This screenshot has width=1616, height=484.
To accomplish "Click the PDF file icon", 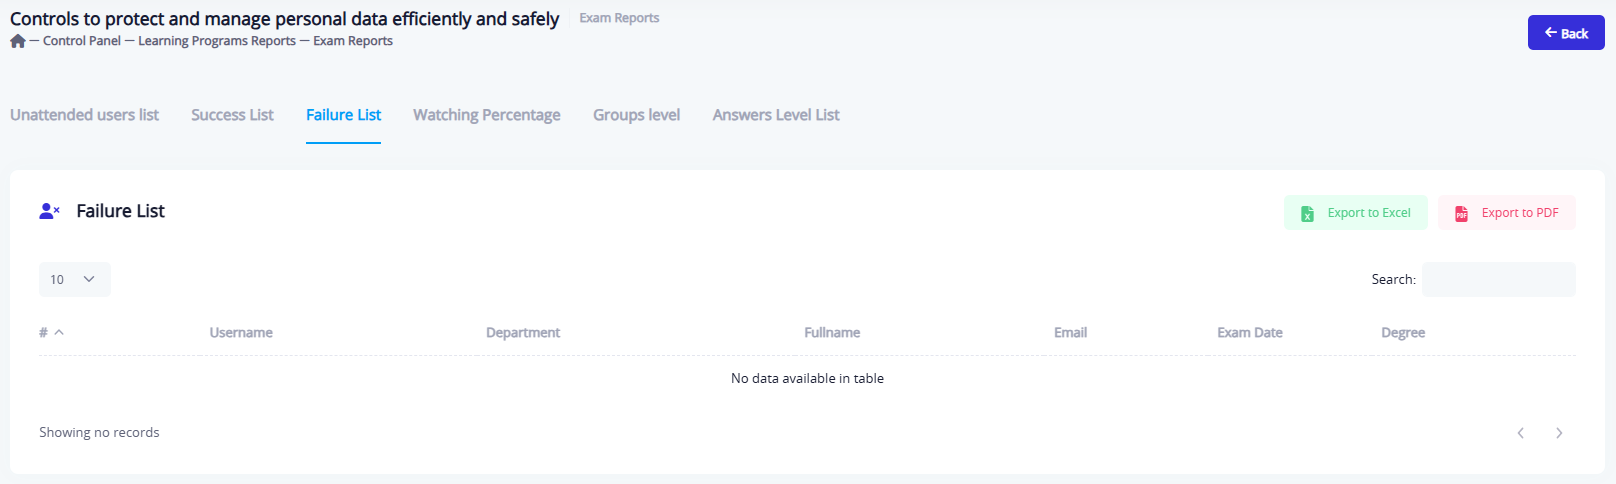I will [1461, 213].
